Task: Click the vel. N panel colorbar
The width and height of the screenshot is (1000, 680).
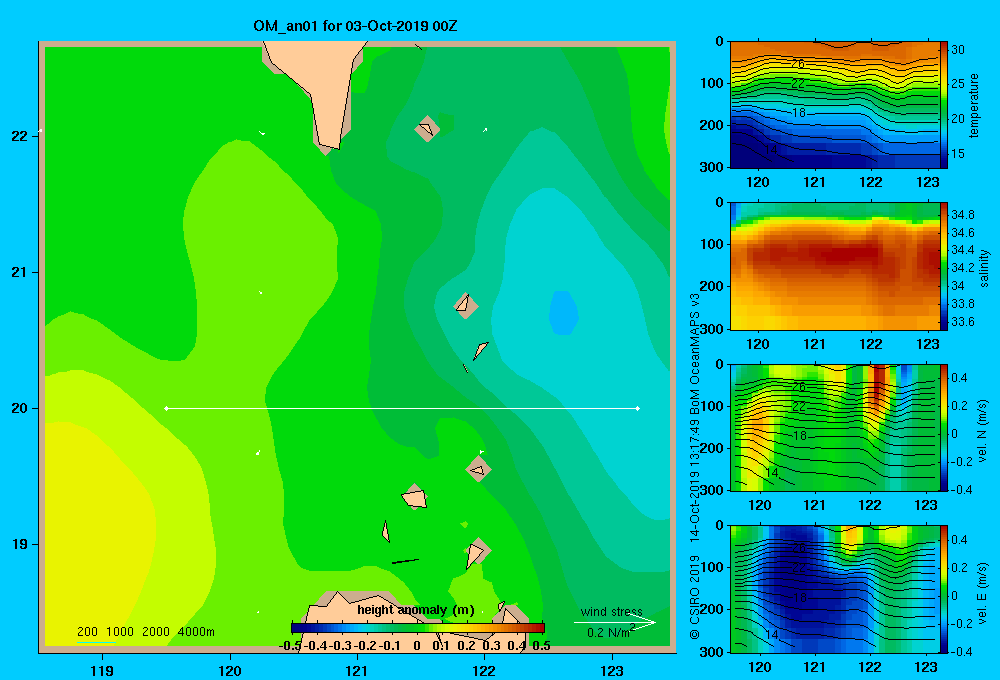Action: coord(944,427)
